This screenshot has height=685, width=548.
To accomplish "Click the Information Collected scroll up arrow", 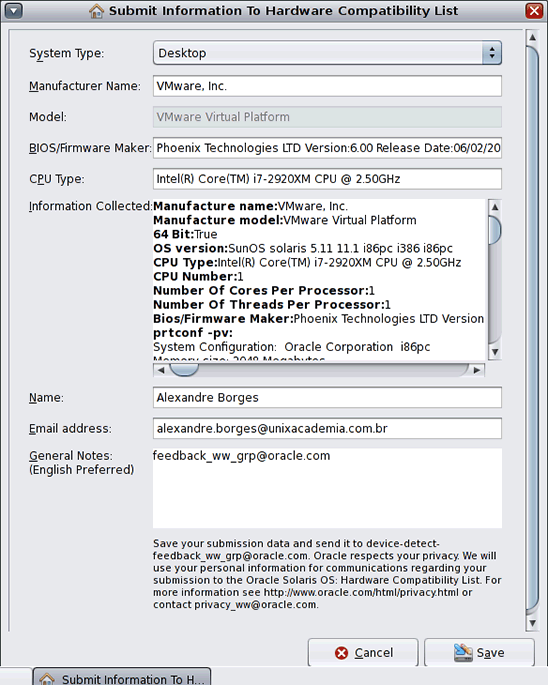I will pos(495,207).
